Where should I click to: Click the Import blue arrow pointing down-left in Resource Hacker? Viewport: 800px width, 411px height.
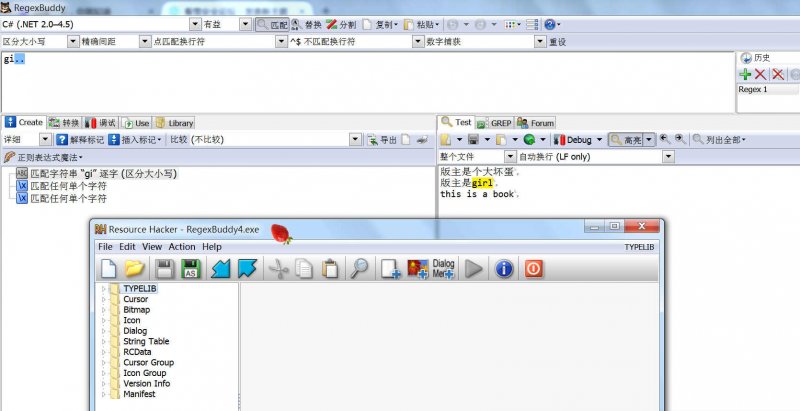(x=221, y=269)
